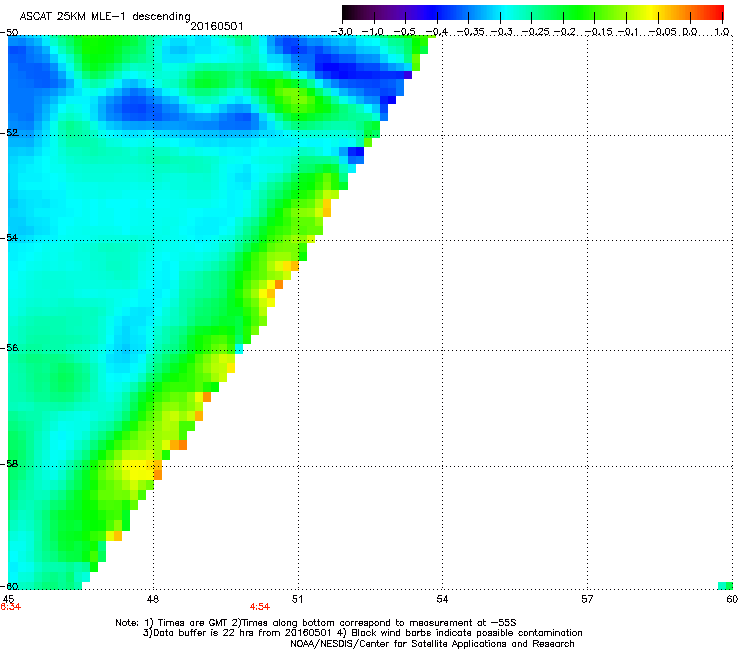The height and width of the screenshot is (650, 740).
Task: Click the 1.0 color scale label
Action: (722, 32)
